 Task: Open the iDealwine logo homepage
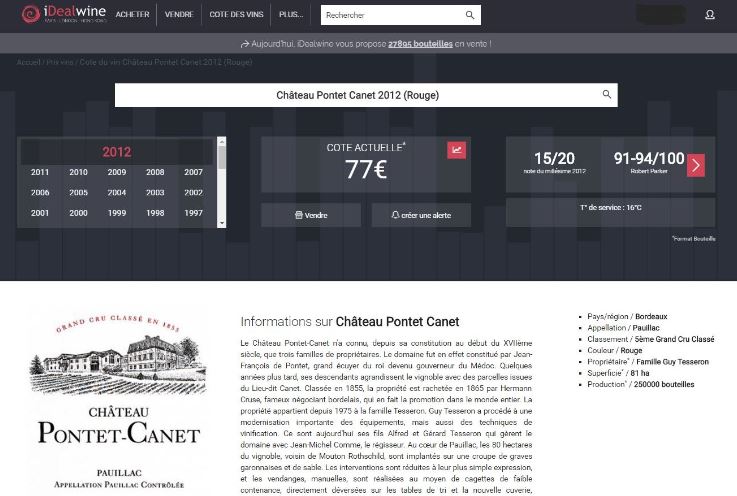64,14
